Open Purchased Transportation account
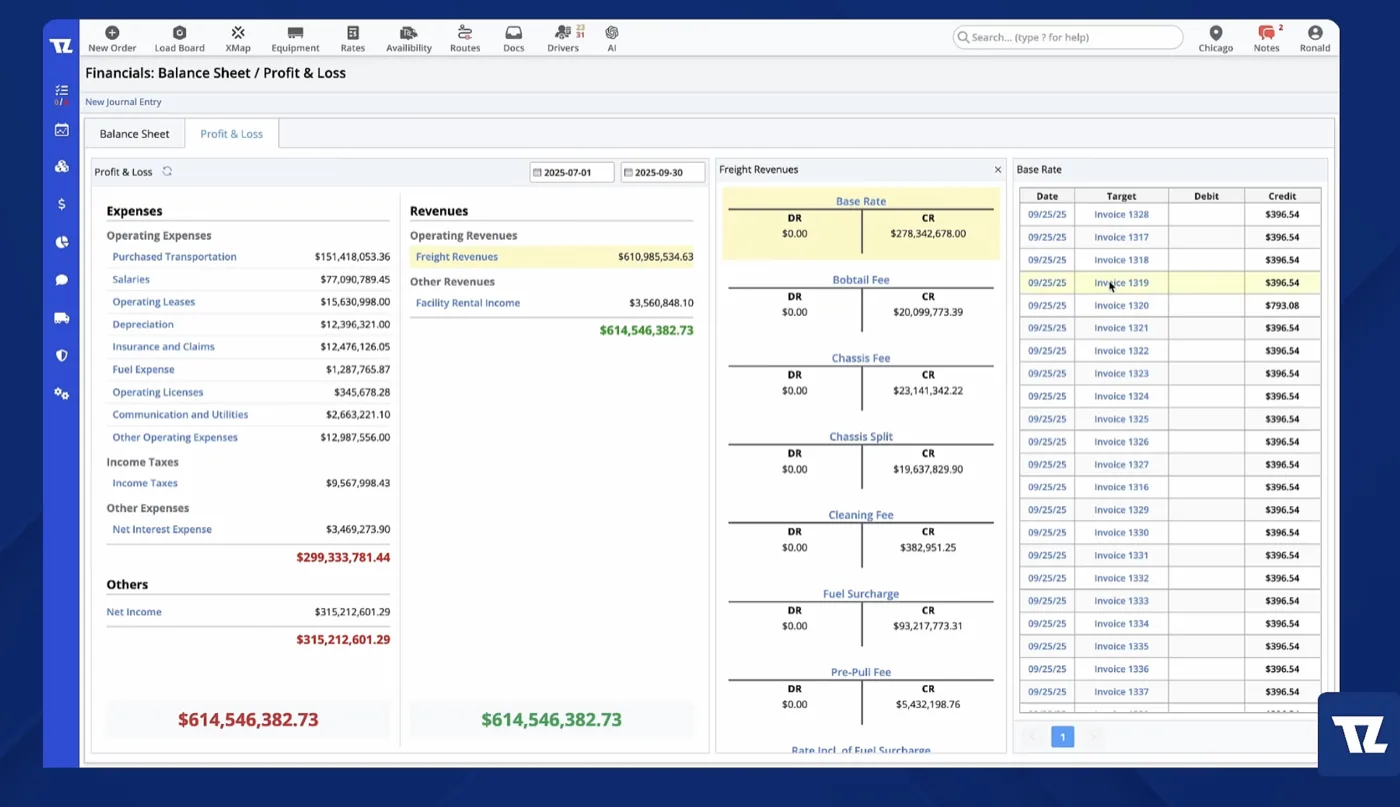 (174, 257)
